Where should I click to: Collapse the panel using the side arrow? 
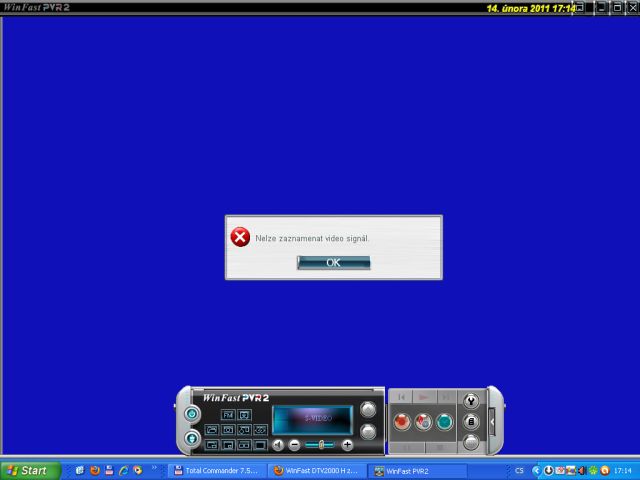coord(492,422)
